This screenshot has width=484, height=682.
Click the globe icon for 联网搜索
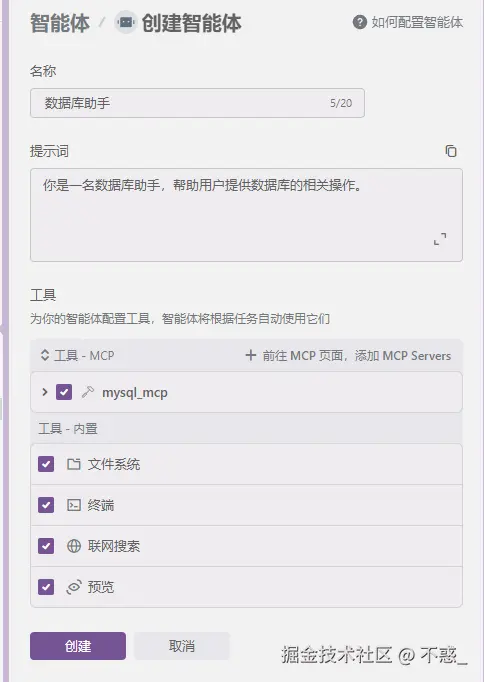pos(73,546)
